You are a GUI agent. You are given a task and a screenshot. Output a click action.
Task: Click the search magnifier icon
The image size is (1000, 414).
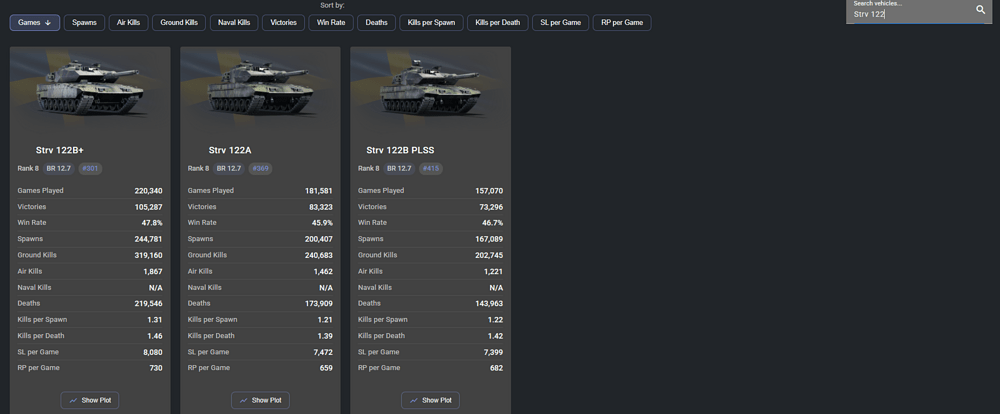click(980, 10)
